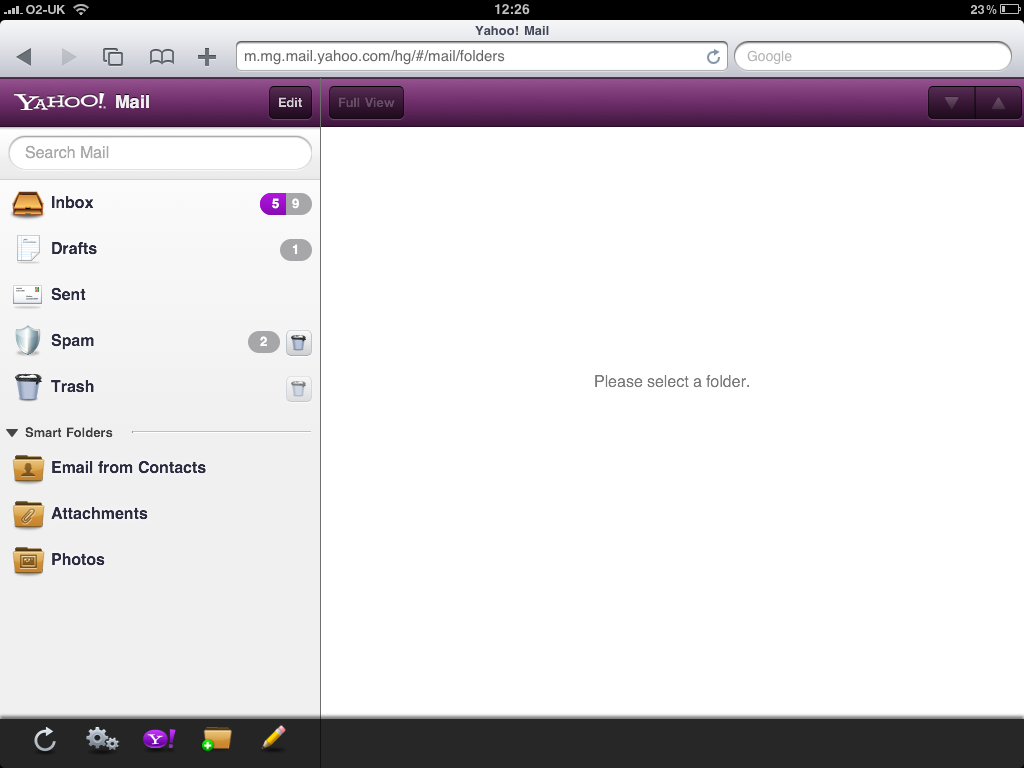1024x768 pixels.
Task: Open Email from Contacts folder
Action: pos(160,468)
